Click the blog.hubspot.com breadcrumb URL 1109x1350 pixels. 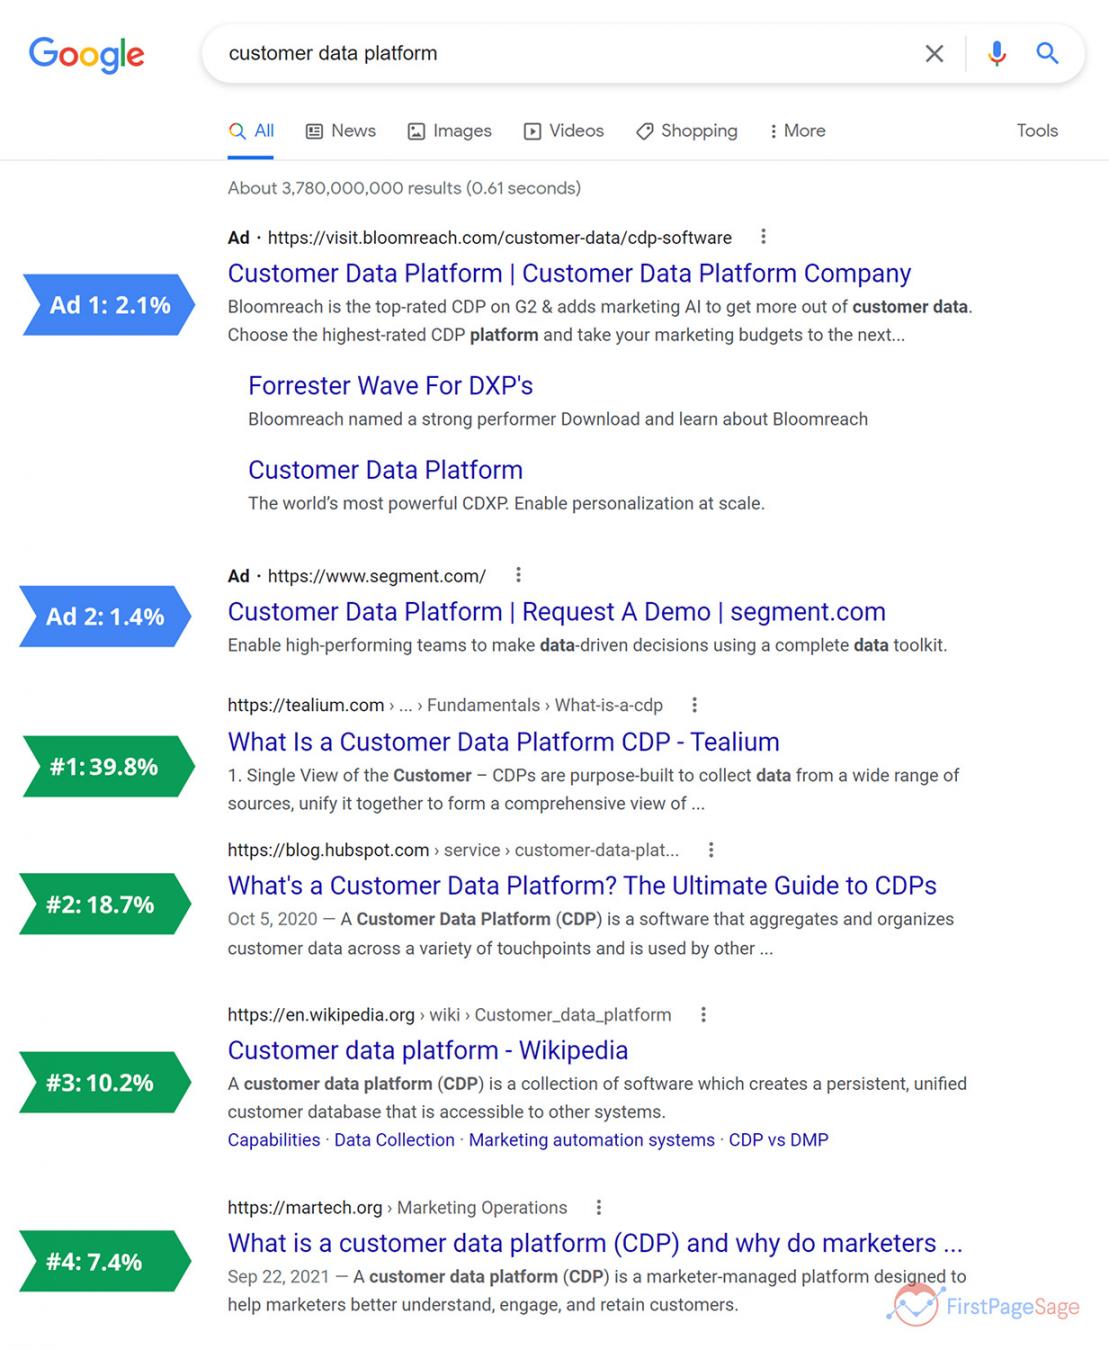(x=453, y=850)
